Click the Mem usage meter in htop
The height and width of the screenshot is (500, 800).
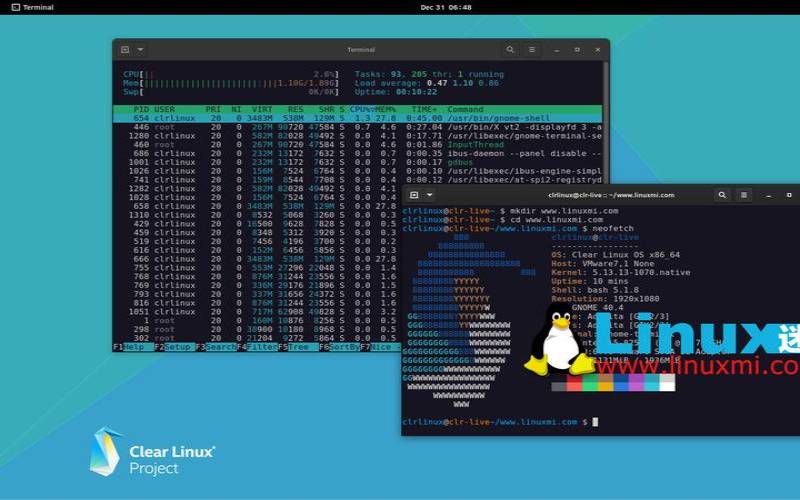[231, 83]
